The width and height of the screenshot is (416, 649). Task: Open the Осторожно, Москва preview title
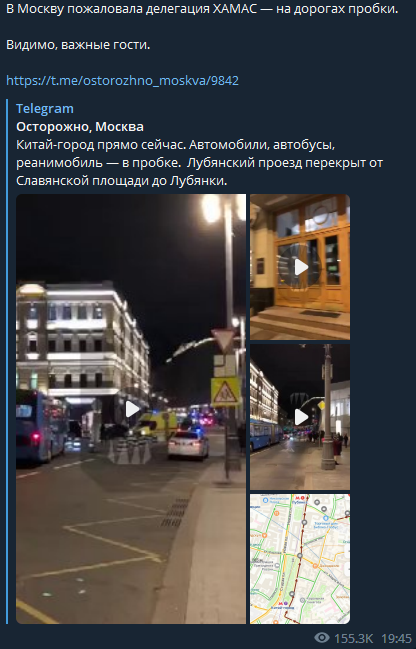80,127
